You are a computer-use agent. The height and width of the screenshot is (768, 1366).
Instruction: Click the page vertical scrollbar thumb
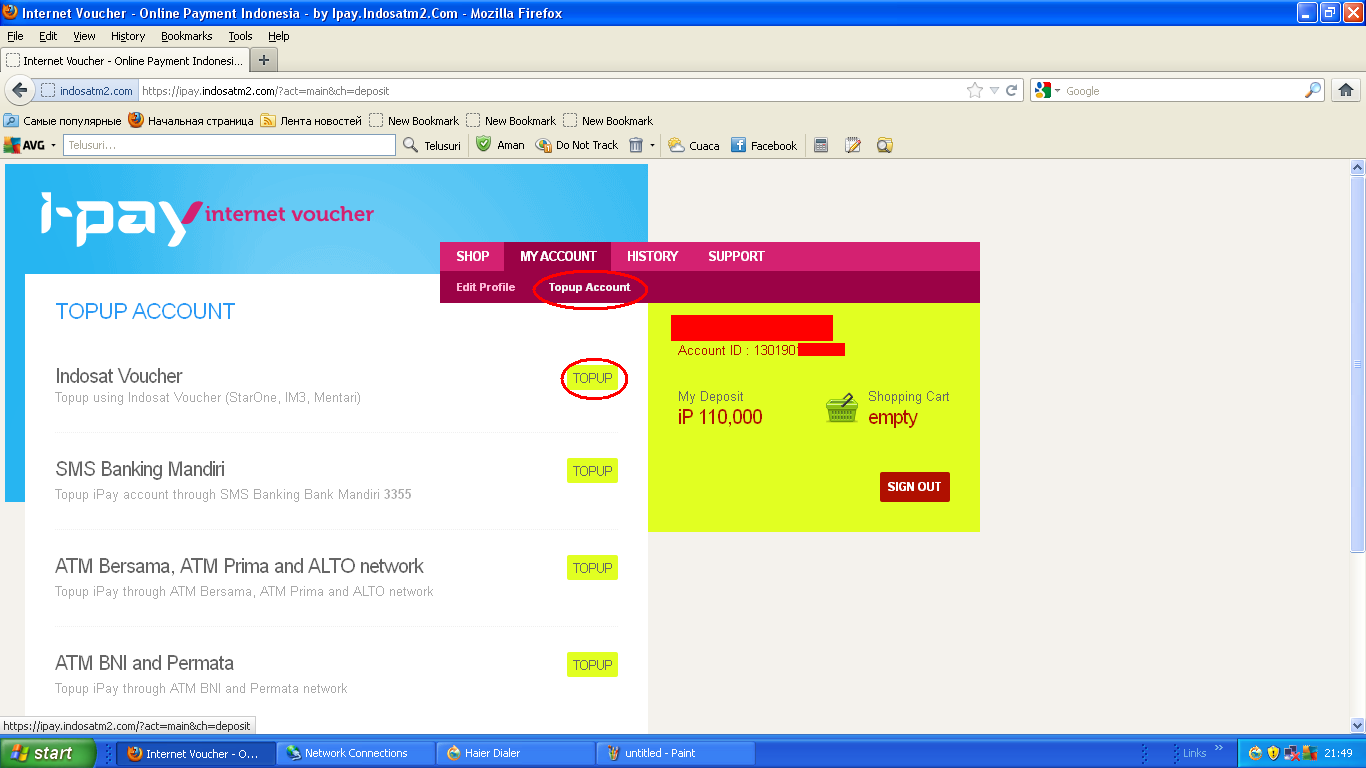[x=1357, y=364]
